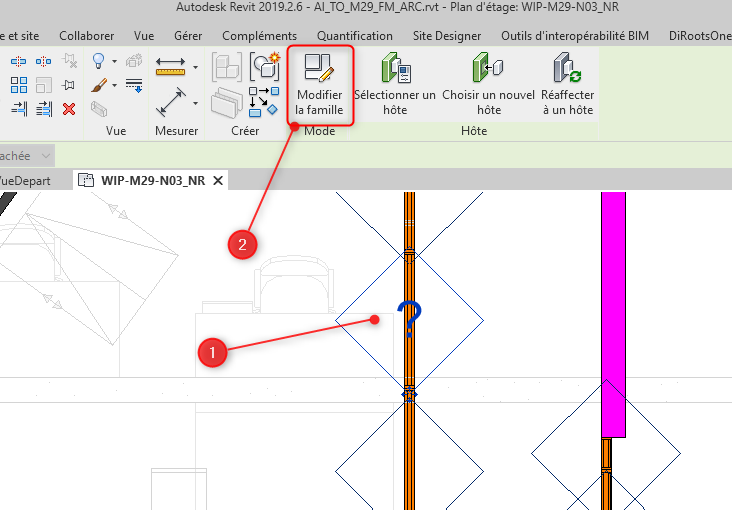Open the Gérer ribbon tab
The width and height of the screenshot is (732, 510).
pos(188,35)
